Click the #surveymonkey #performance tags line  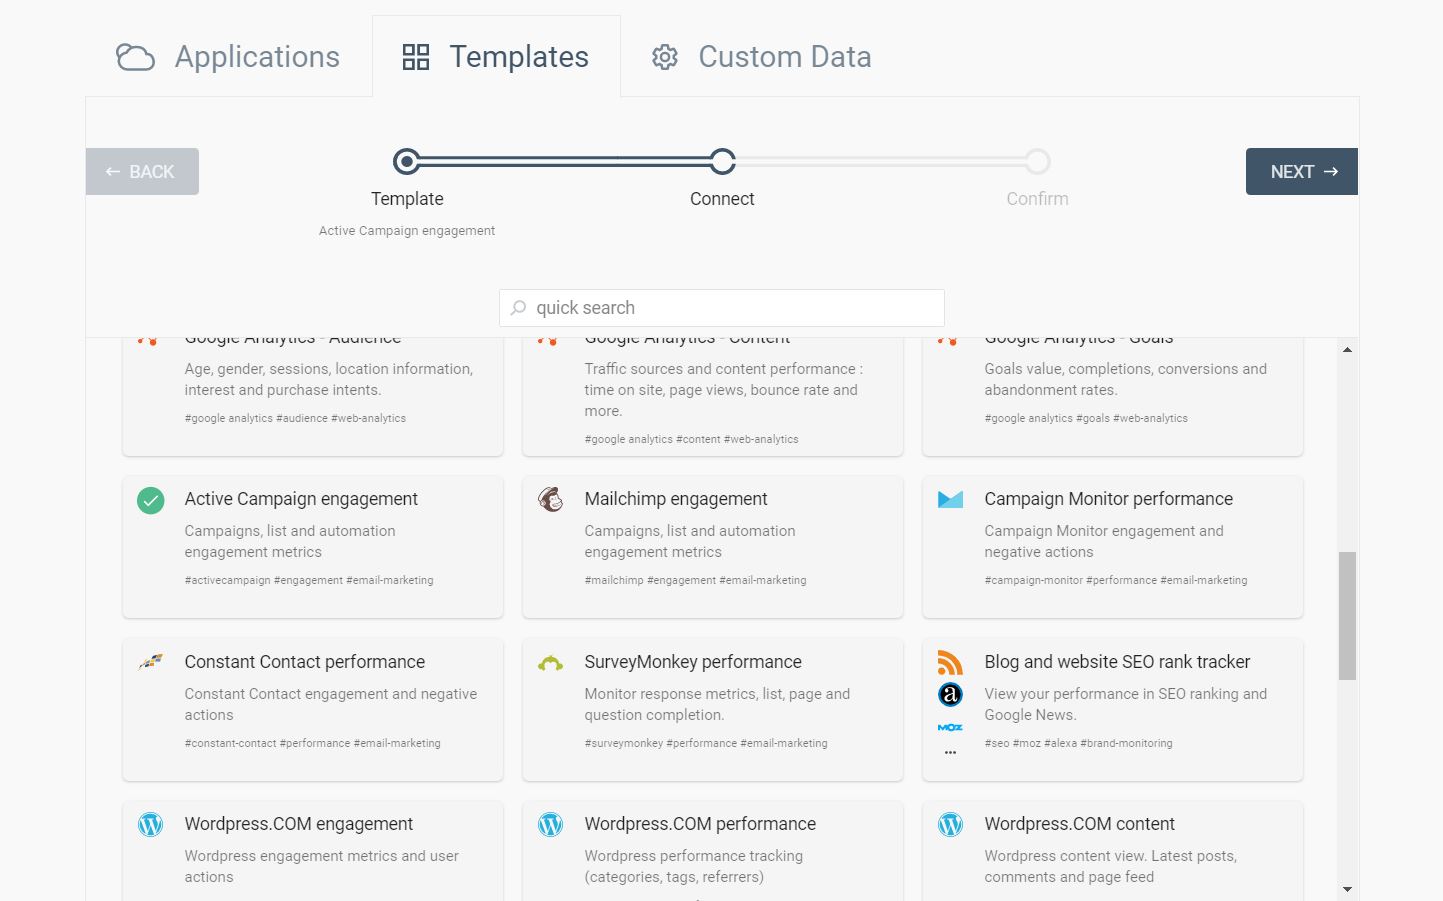[706, 743]
